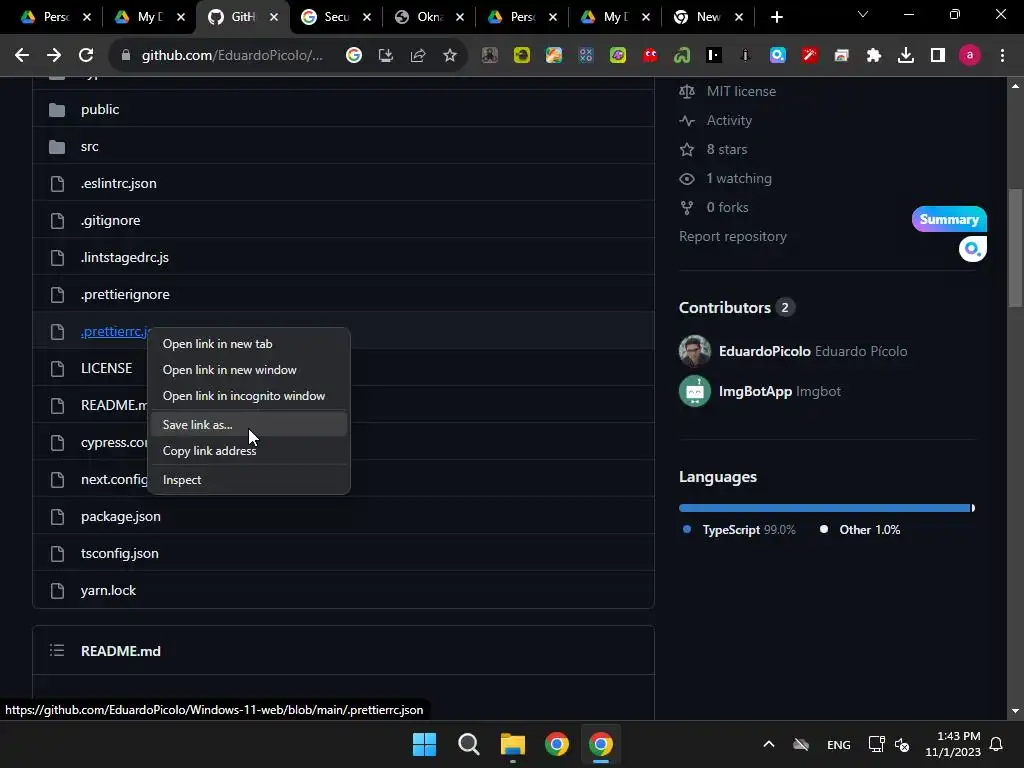
Task: Click the red wand extension icon
Action: 810,56
